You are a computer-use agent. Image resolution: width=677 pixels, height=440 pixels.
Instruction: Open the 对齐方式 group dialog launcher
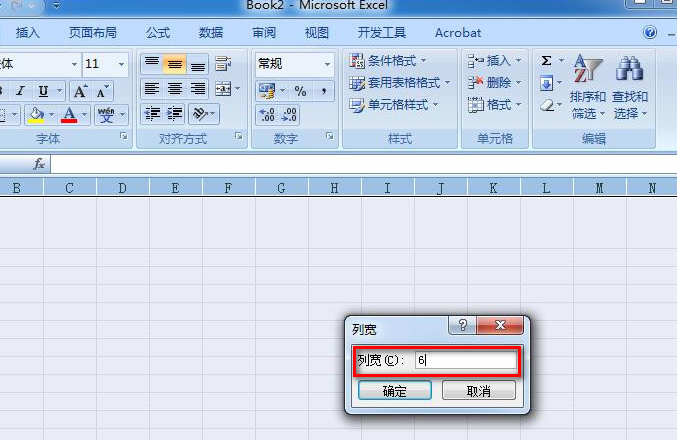click(x=239, y=136)
